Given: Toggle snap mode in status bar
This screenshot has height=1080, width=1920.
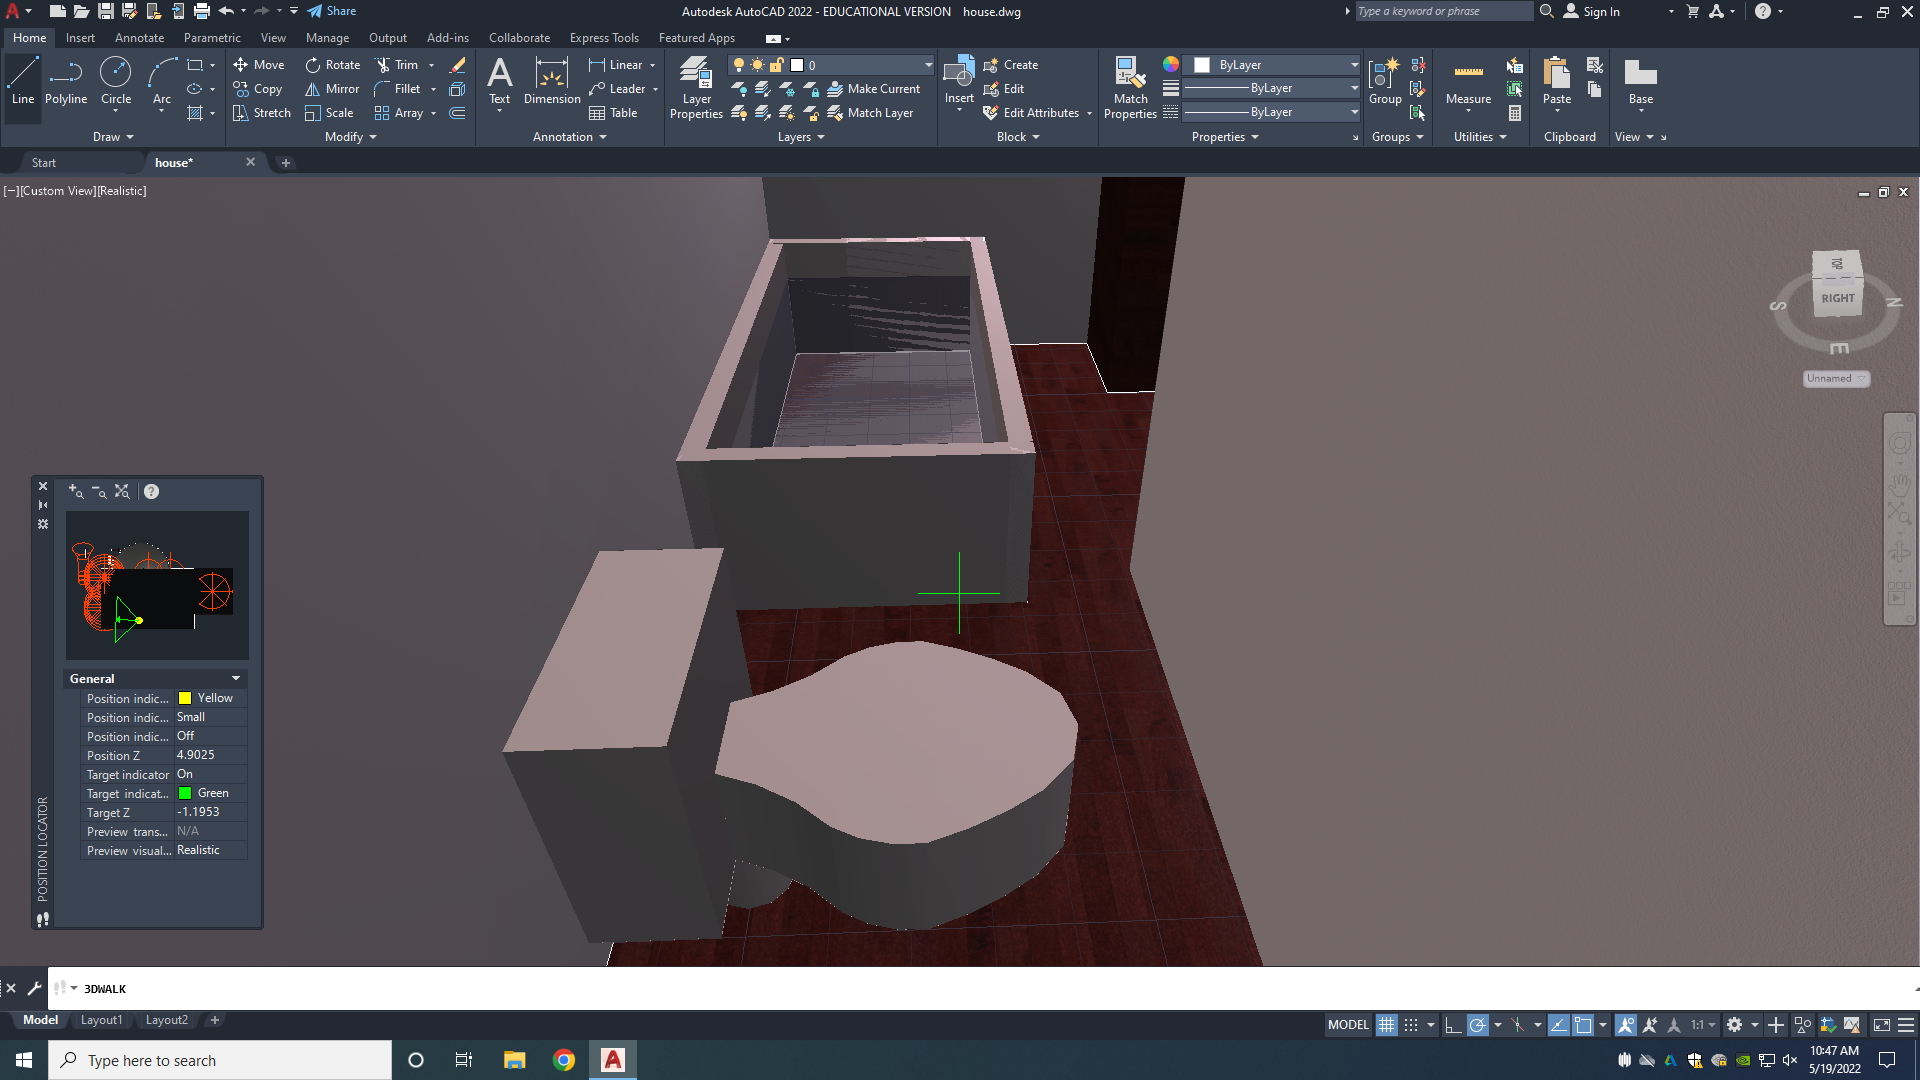Looking at the screenshot, I should (1410, 1025).
